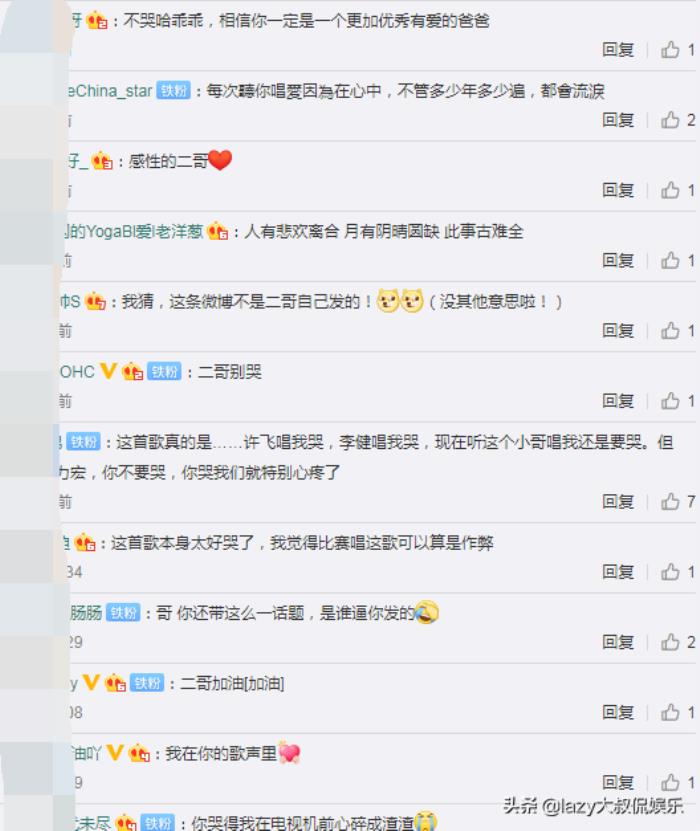Reply to the comment '我猜，这条微博不是二哥自己发的'
This screenshot has height=831, width=700.
click(x=618, y=331)
